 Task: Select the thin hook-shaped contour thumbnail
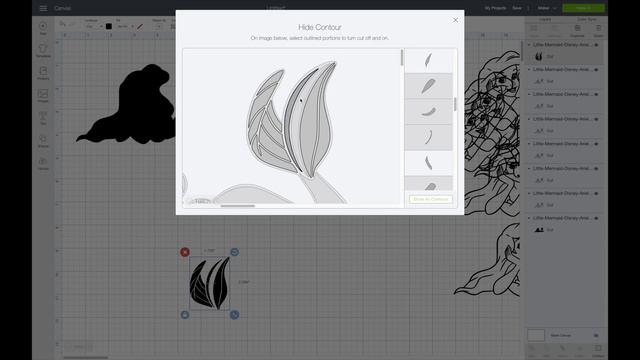click(428, 137)
